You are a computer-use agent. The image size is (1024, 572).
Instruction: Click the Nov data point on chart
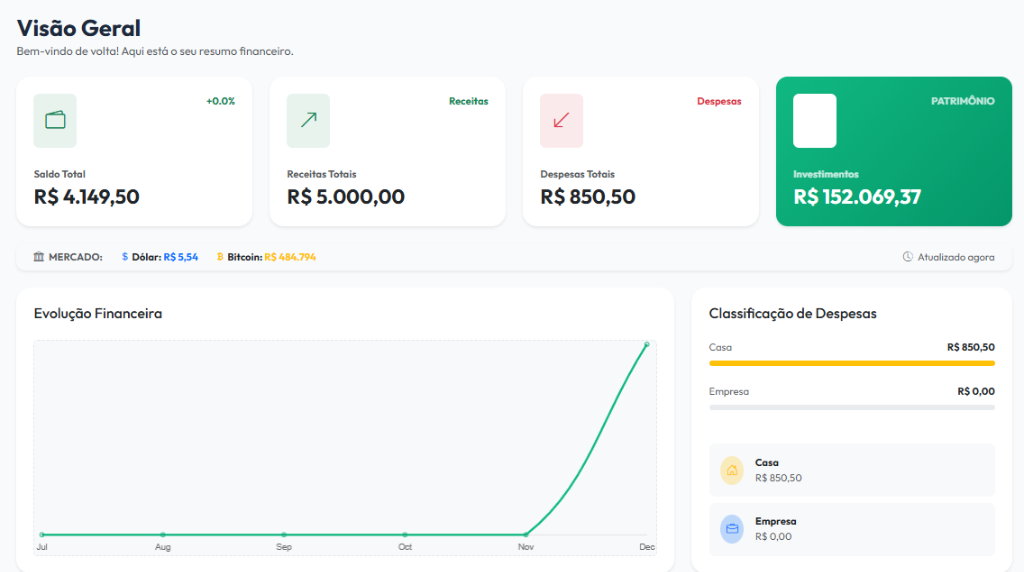point(526,535)
